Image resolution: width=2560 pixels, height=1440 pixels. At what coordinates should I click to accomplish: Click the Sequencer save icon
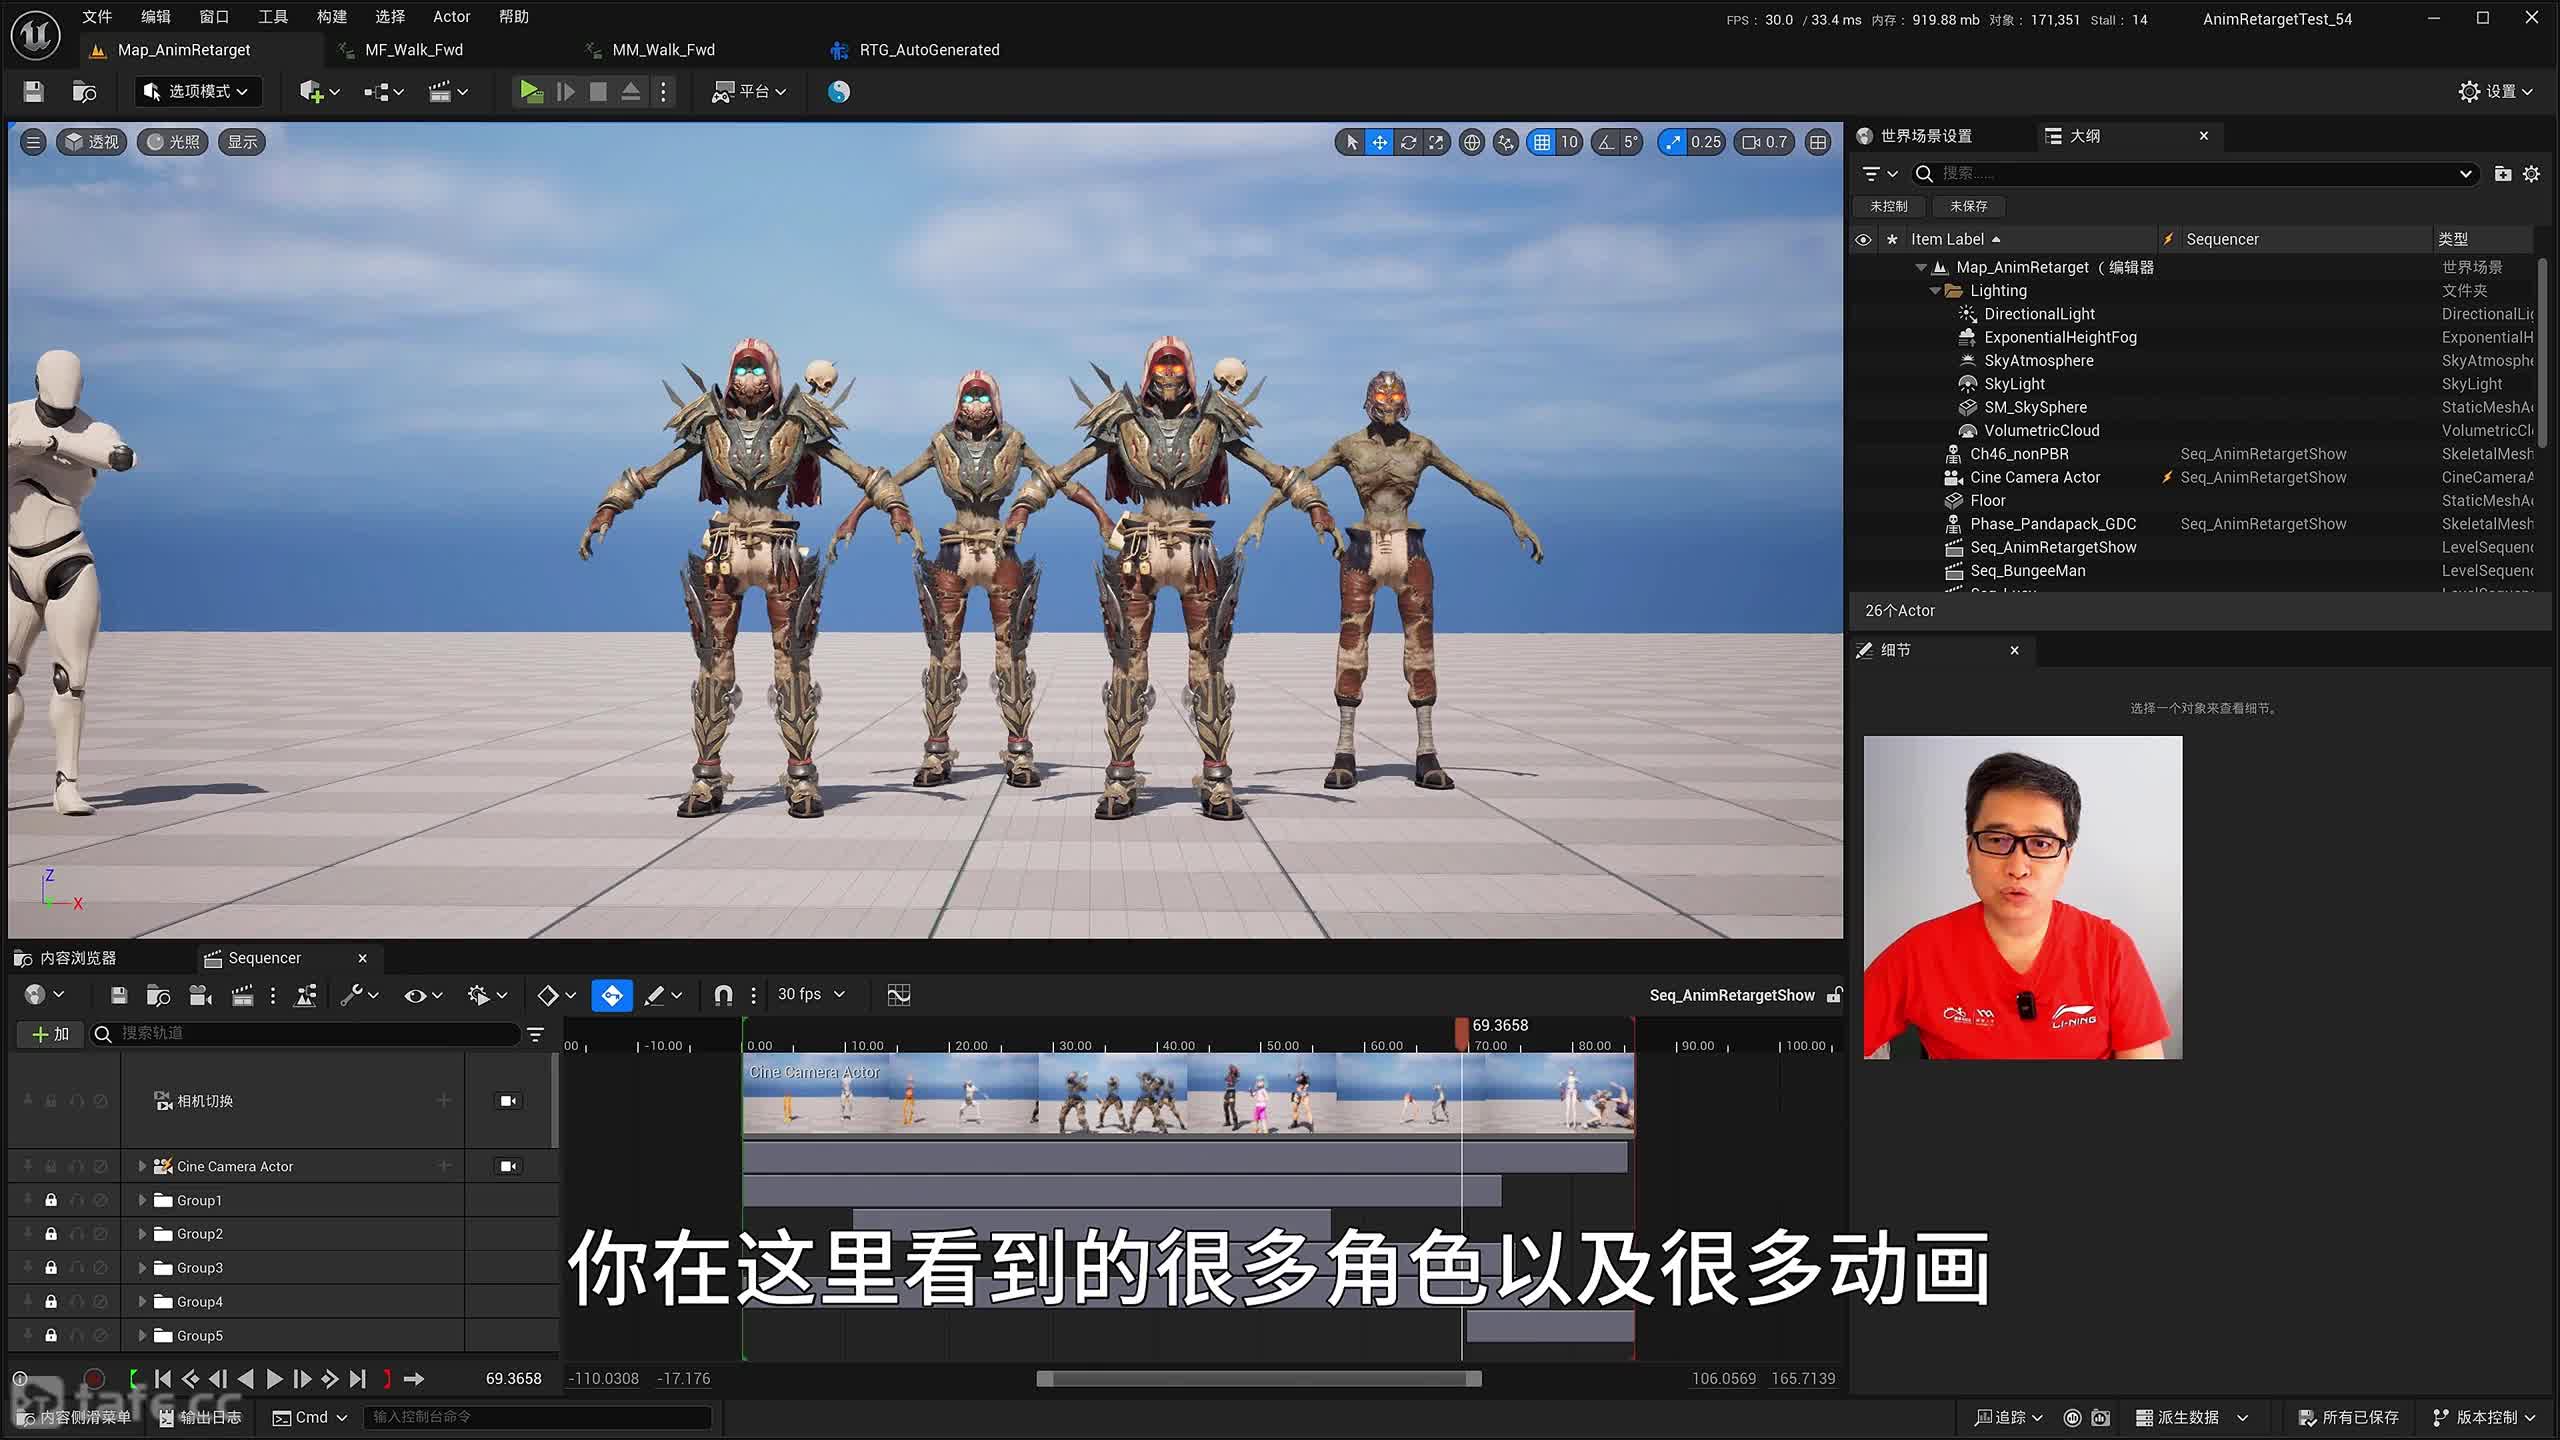point(119,995)
